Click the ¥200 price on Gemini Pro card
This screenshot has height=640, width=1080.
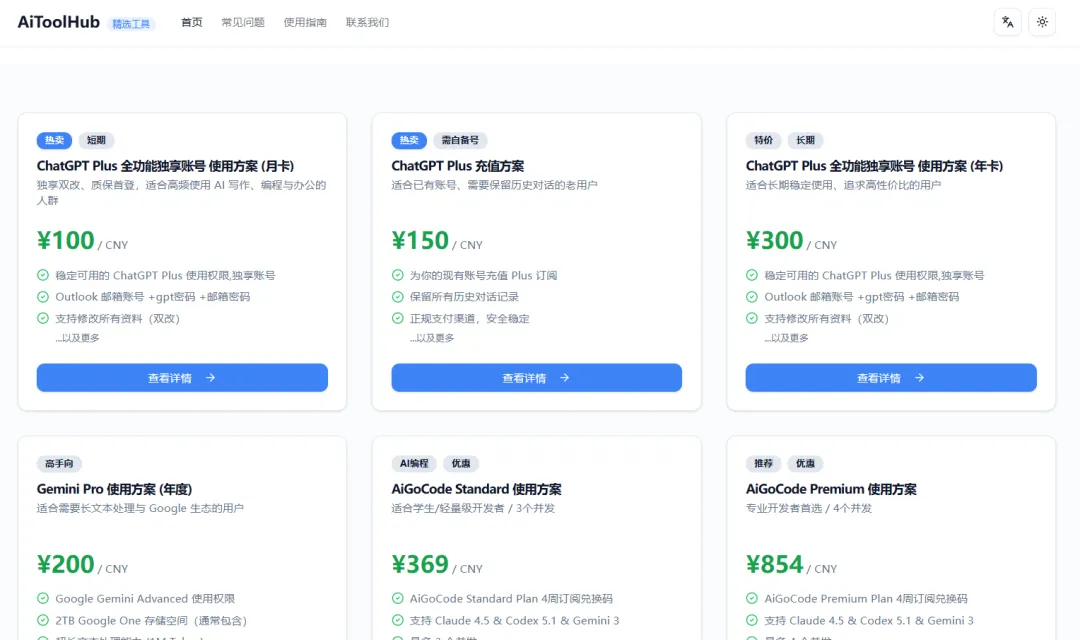(x=65, y=564)
